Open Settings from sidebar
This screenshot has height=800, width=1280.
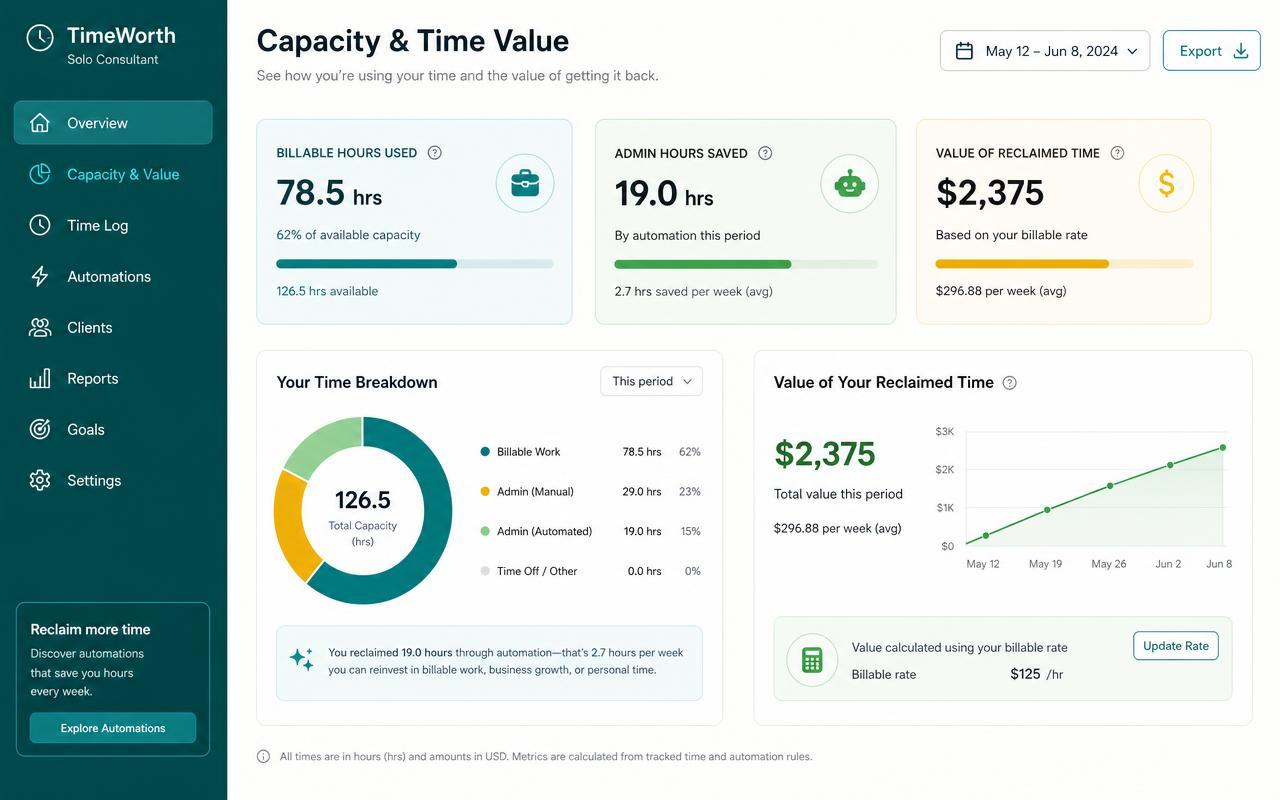113,480
